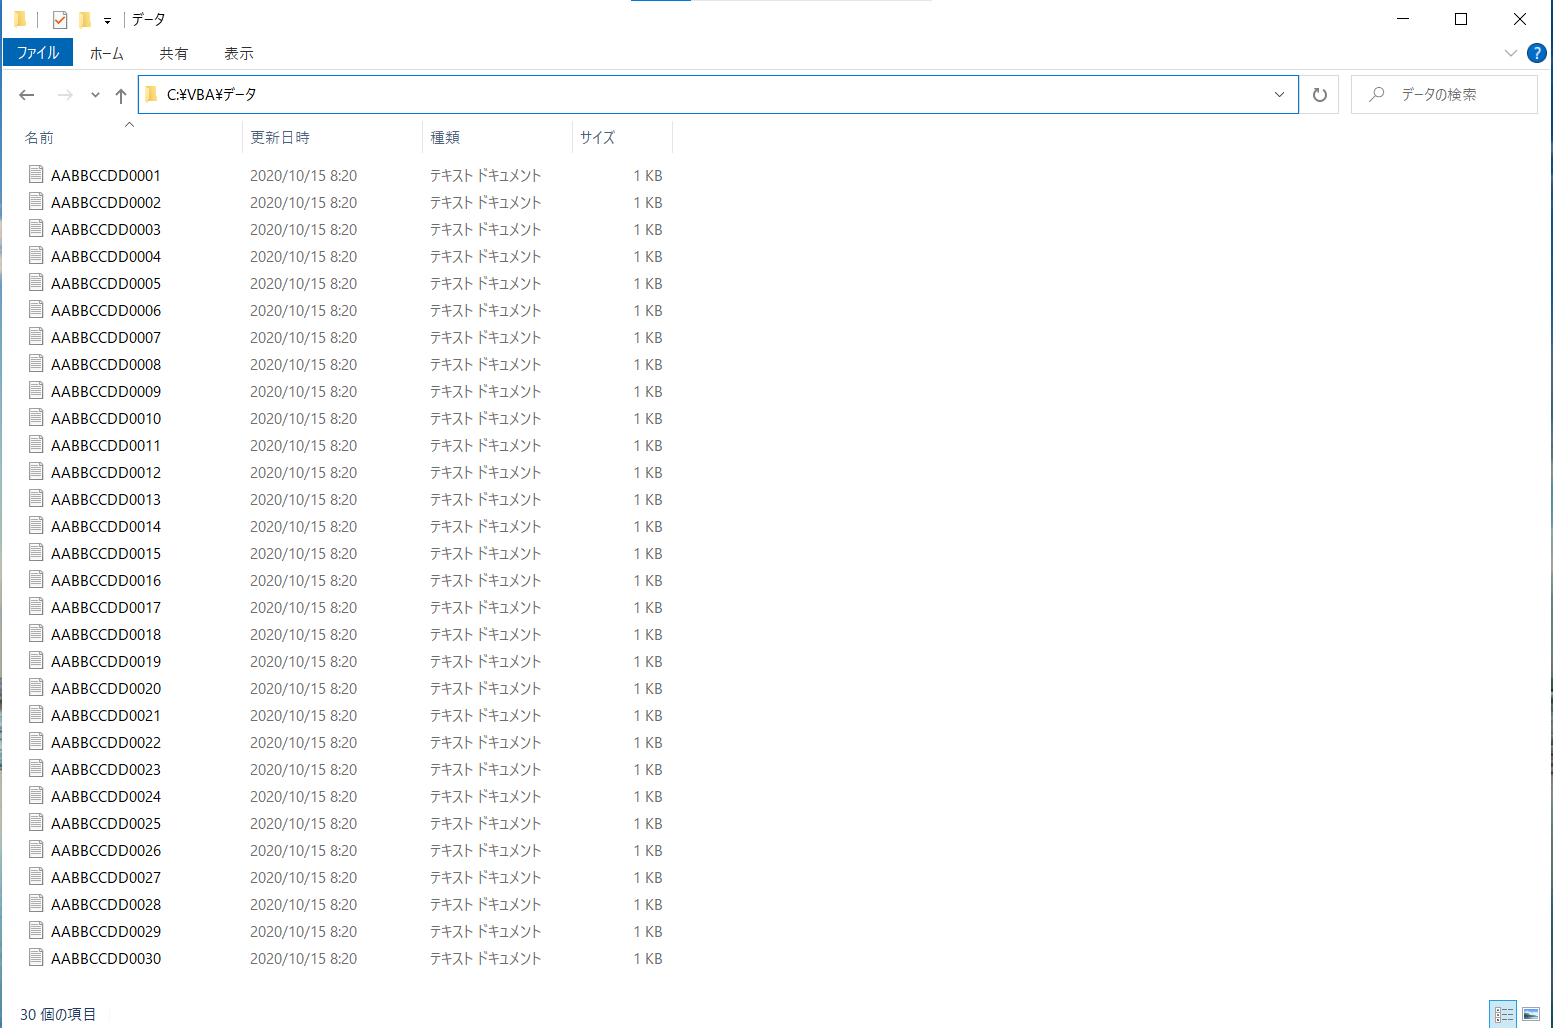Viewport: 1553px width, 1028px height.
Task: Switch to the 表示 ribbon tab
Action: (x=238, y=53)
